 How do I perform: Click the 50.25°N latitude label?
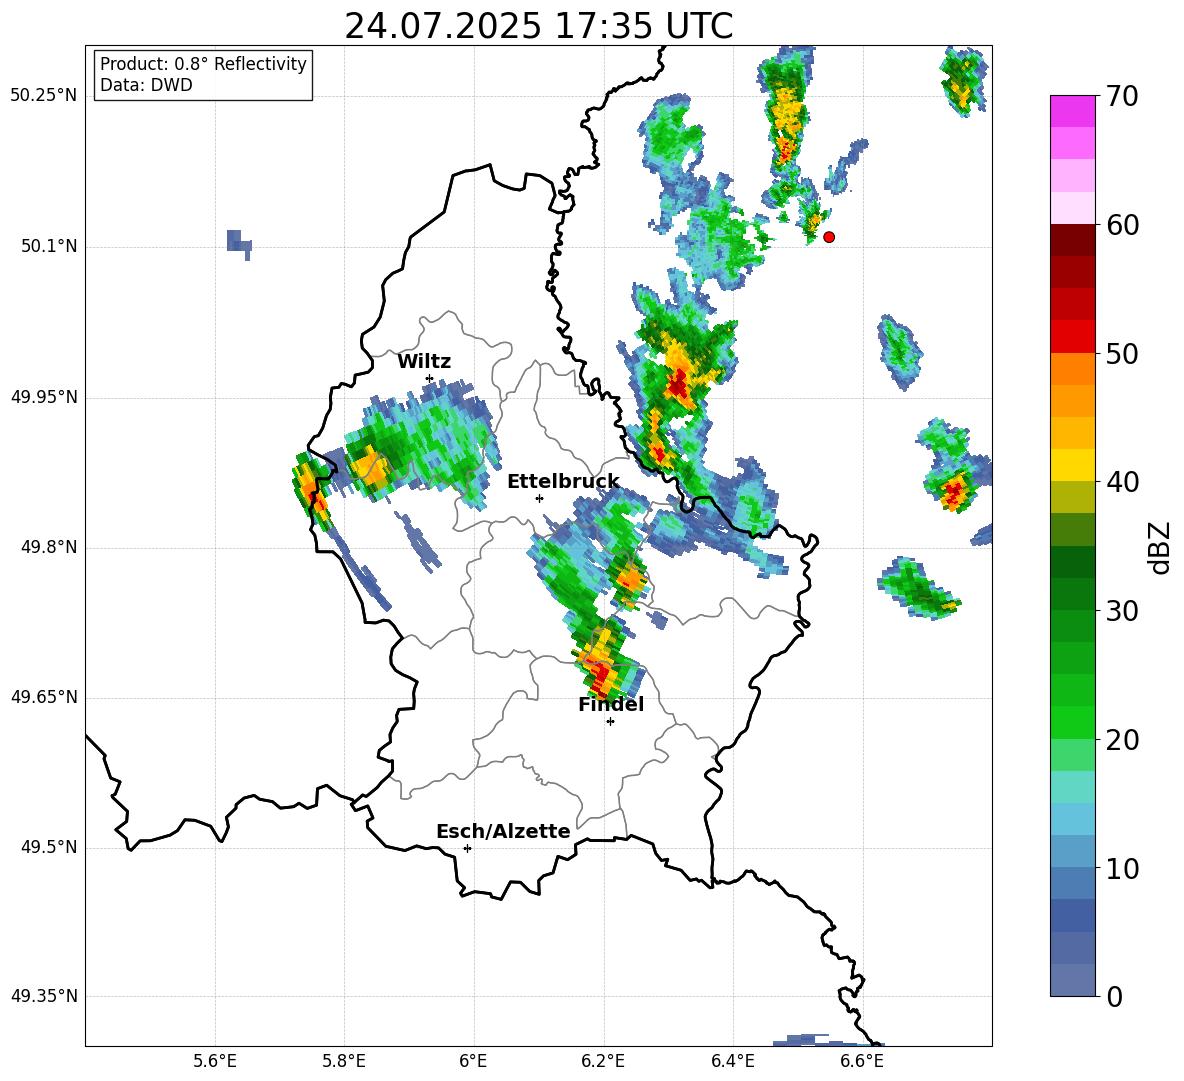[x=44, y=96]
